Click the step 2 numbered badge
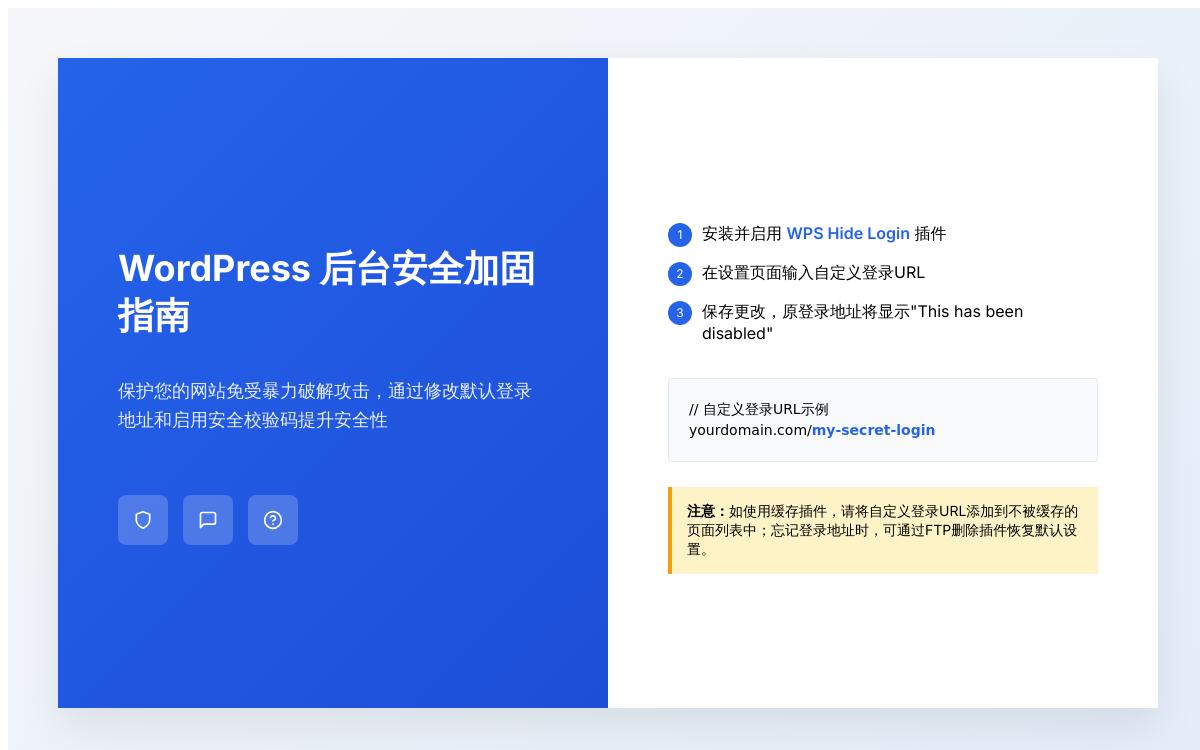1200x750 pixels. [680, 273]
